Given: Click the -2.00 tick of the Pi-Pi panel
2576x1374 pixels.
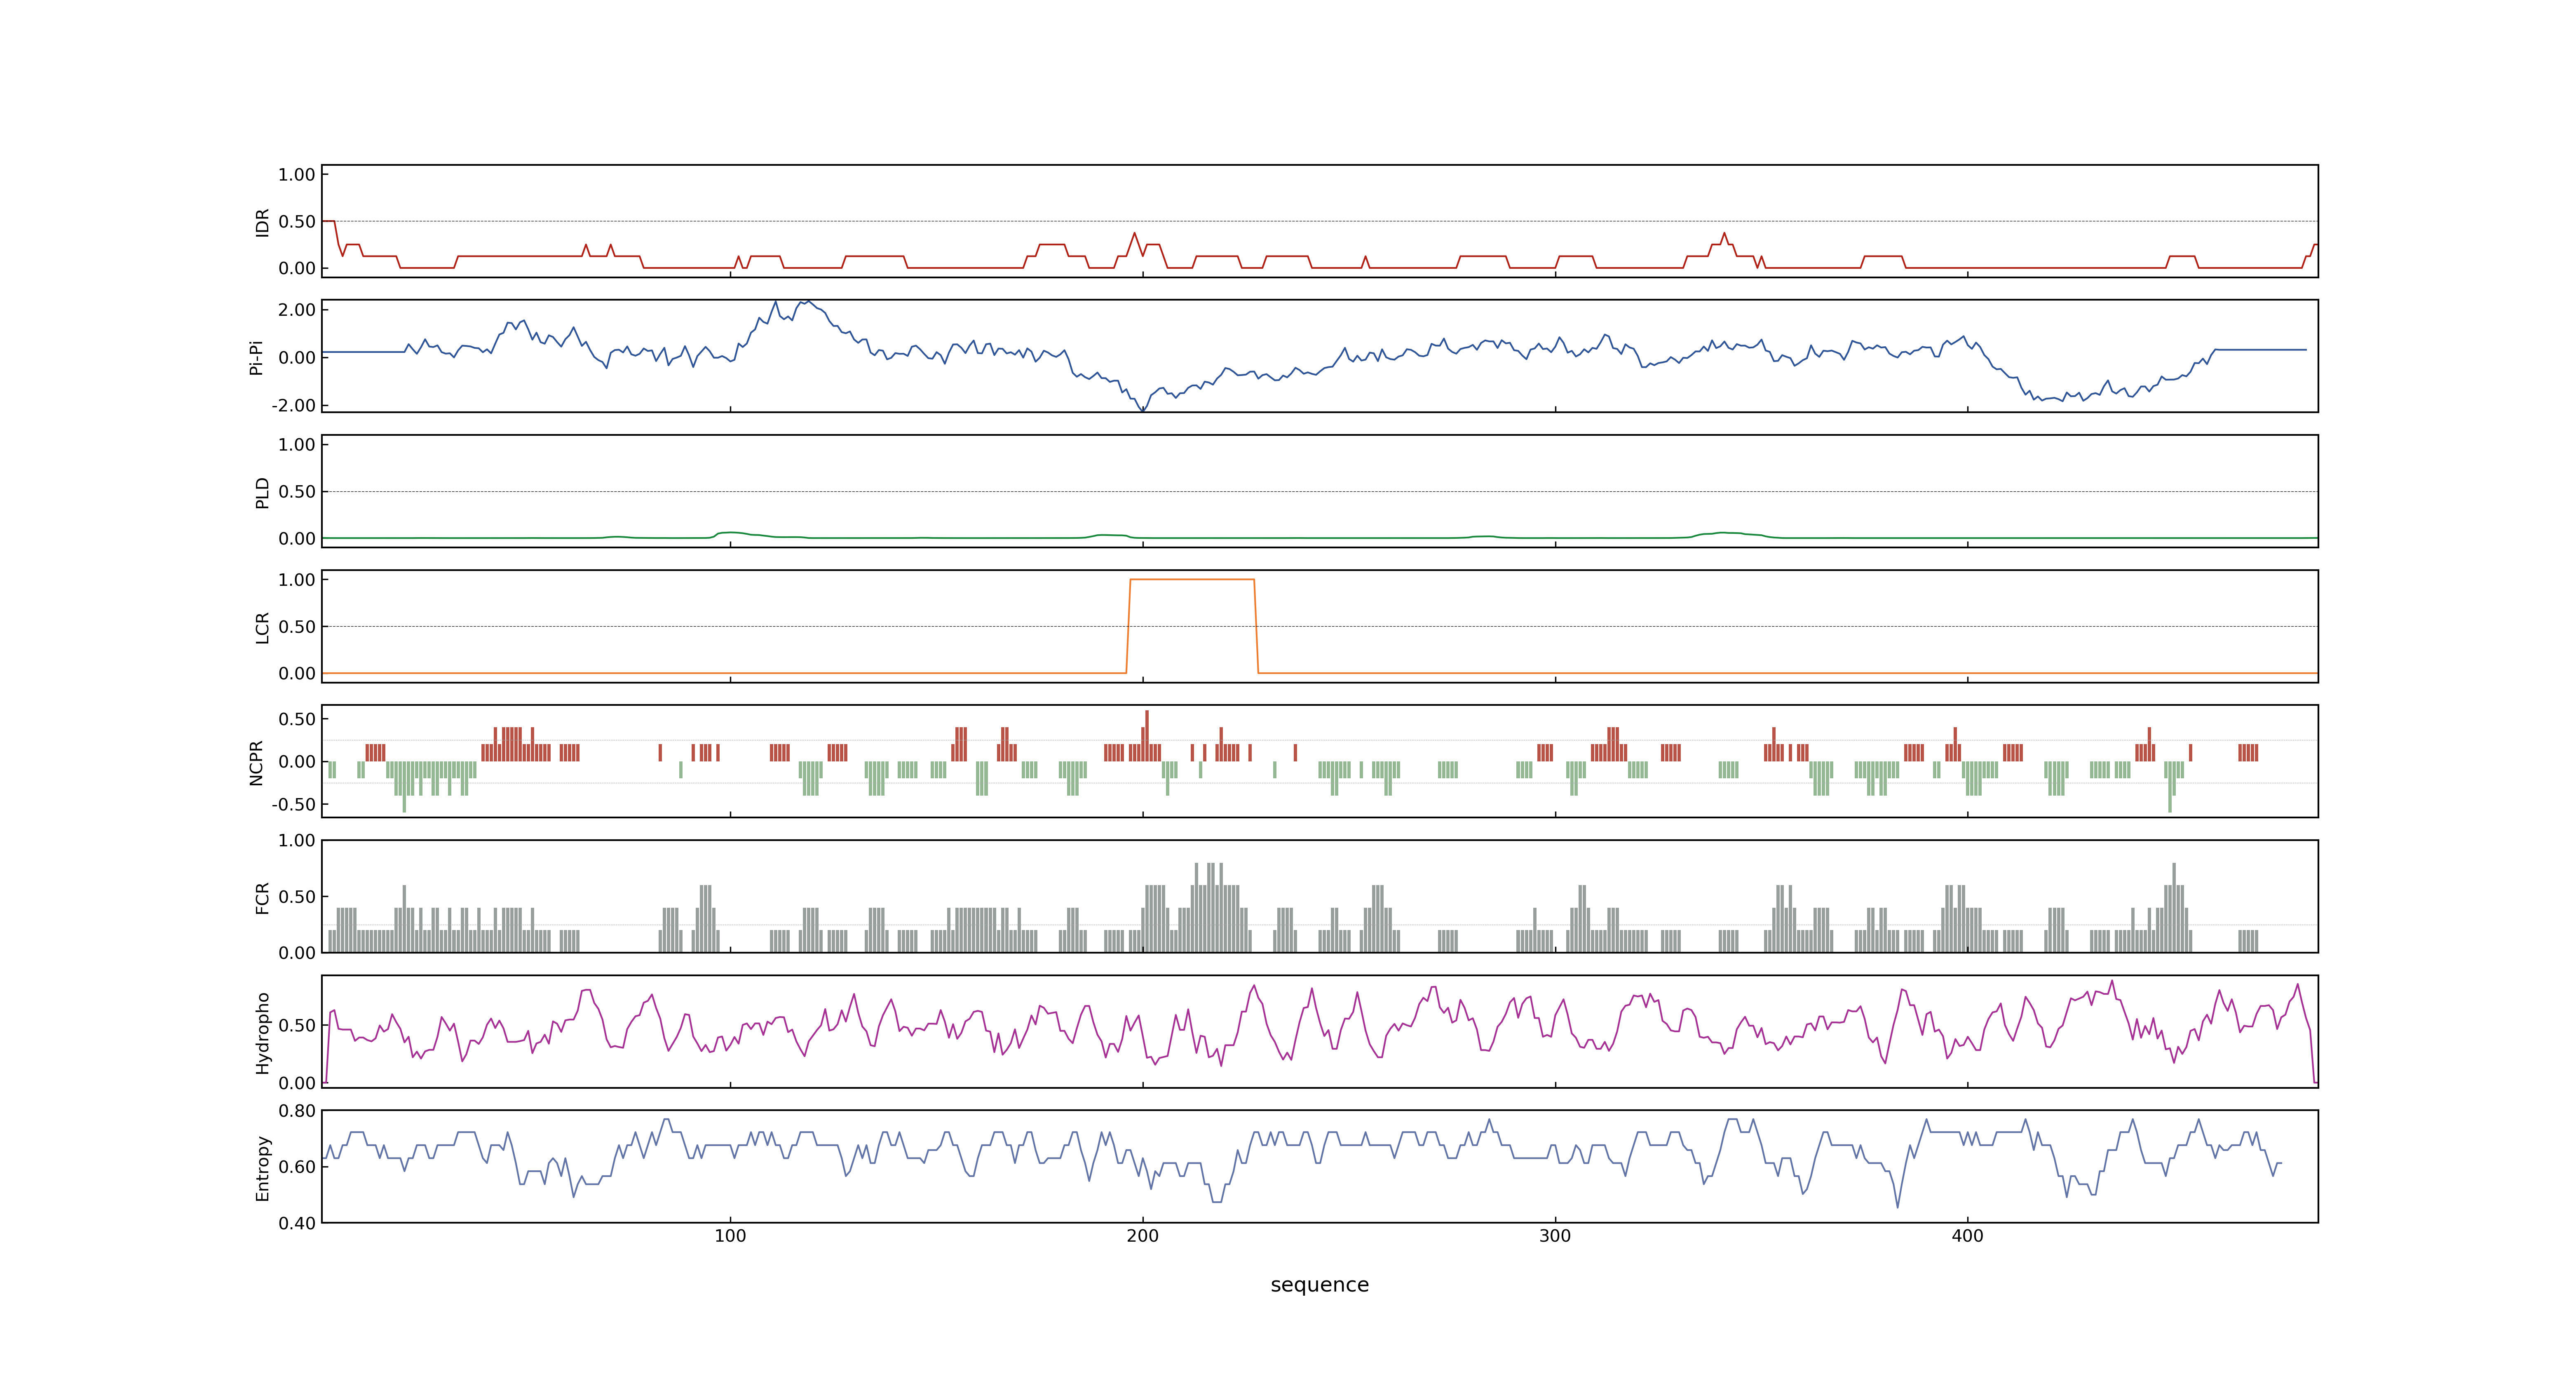Looking at the screenshot, I should tap(293, 406).
